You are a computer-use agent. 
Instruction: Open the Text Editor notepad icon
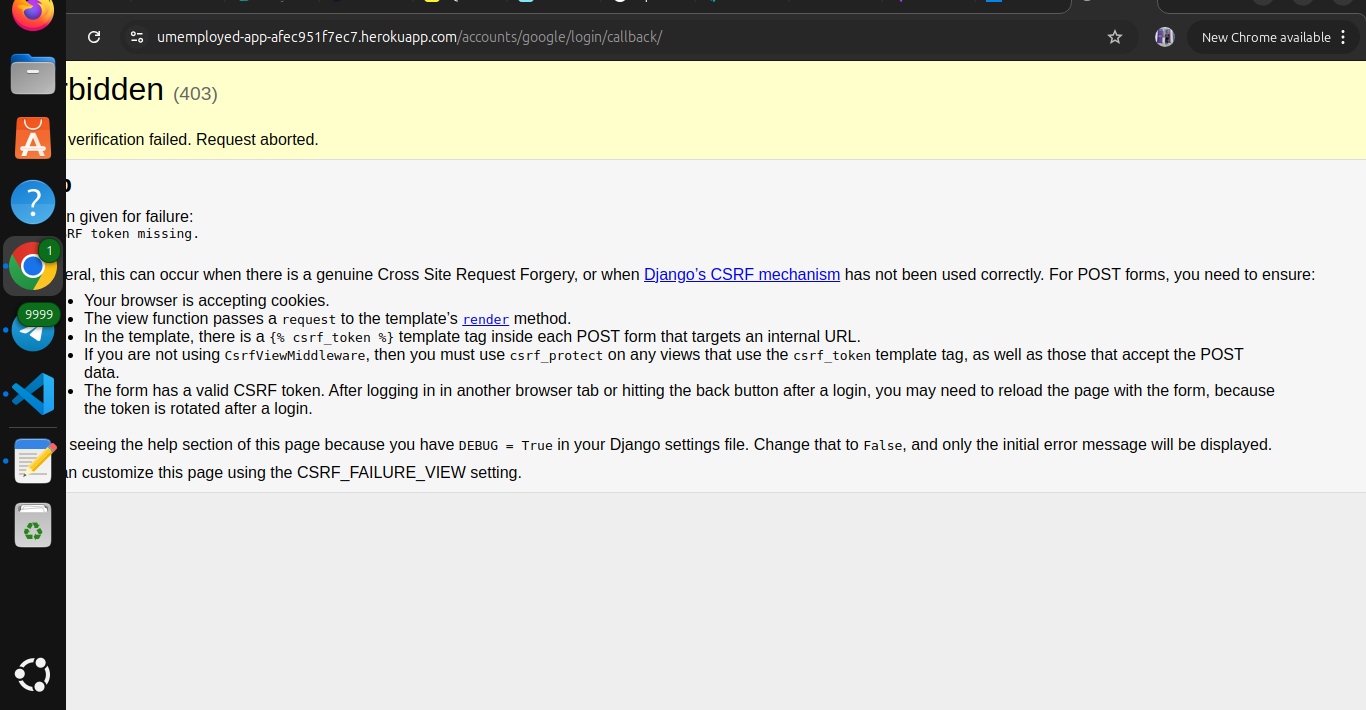tap(33, 460)
